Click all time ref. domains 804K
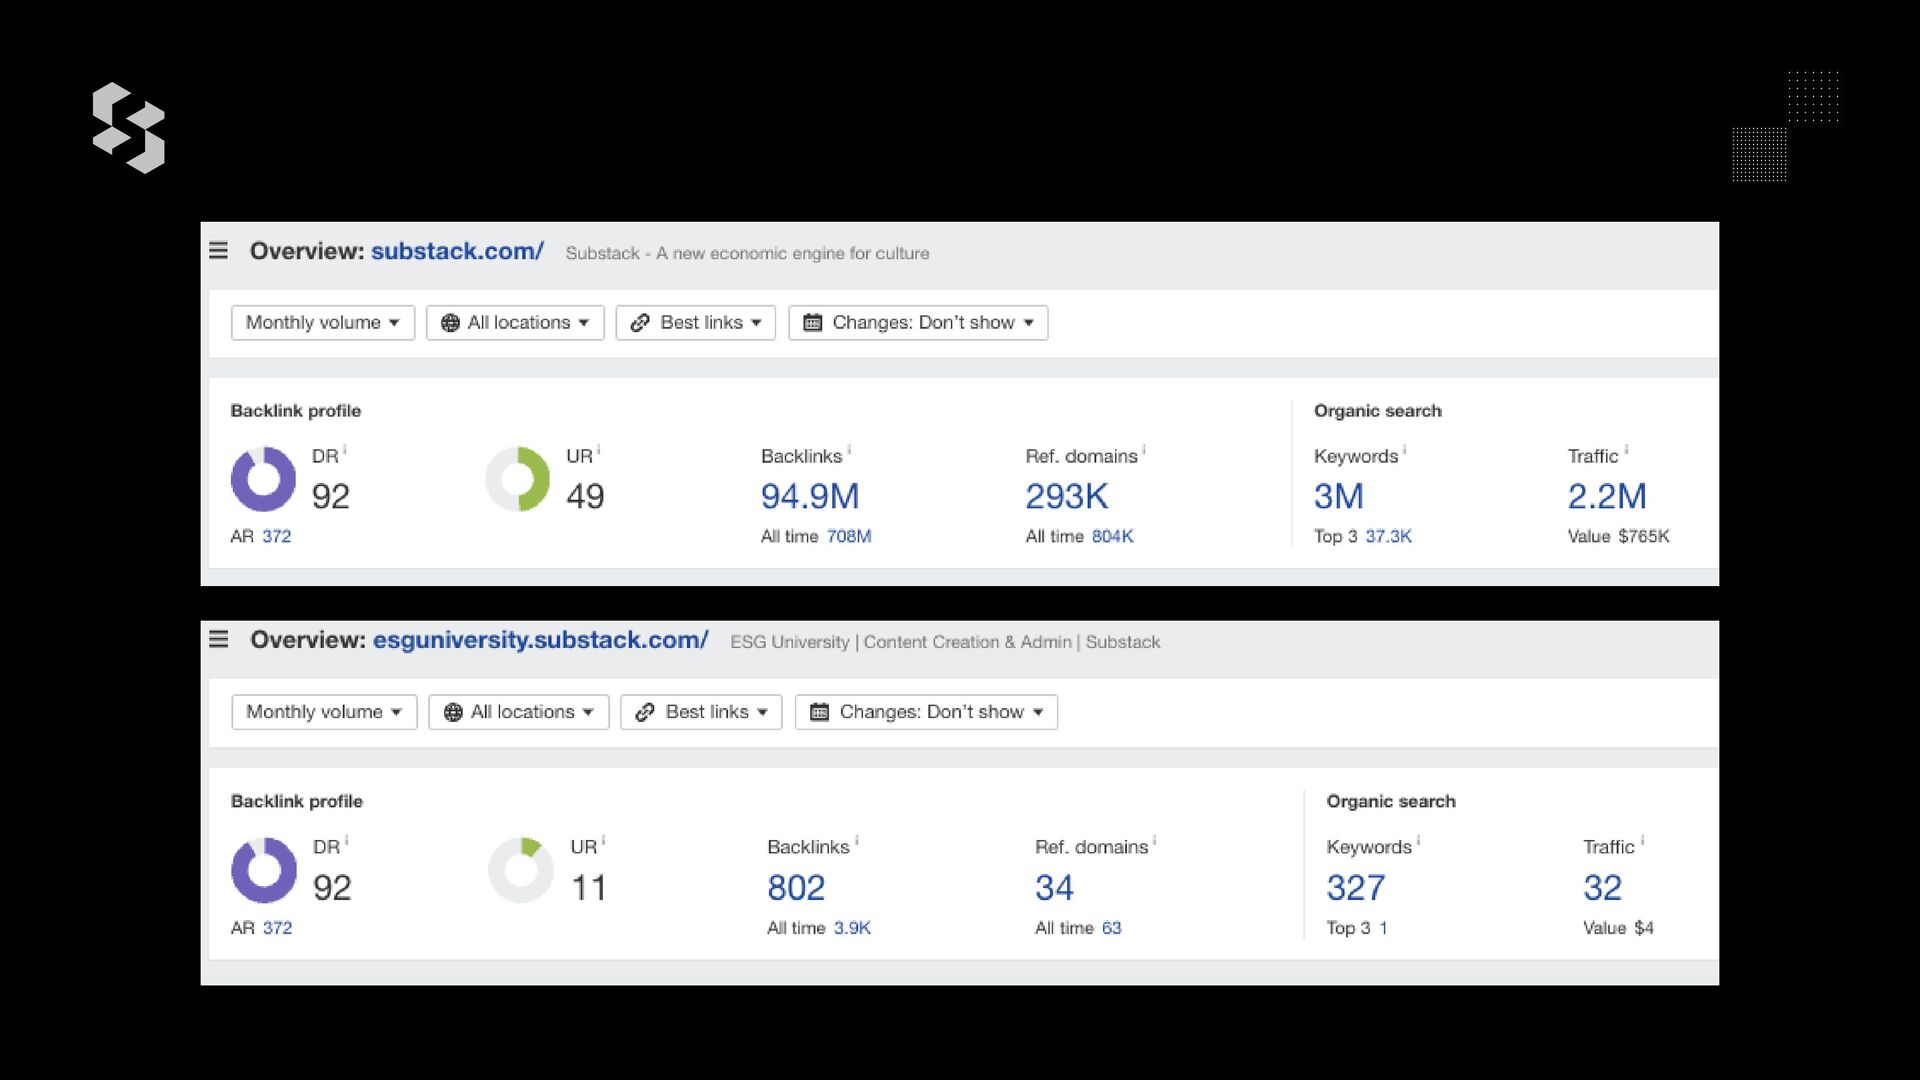Screen dimensions: 1920x1080 point(1113,536)
